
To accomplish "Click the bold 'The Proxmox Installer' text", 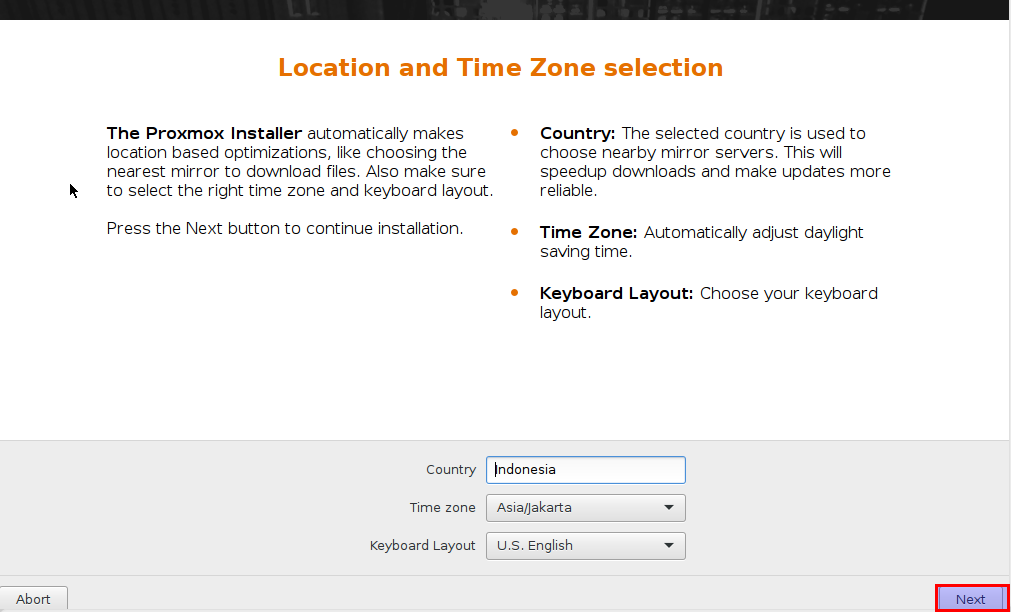I will click(x=204, y=133).
